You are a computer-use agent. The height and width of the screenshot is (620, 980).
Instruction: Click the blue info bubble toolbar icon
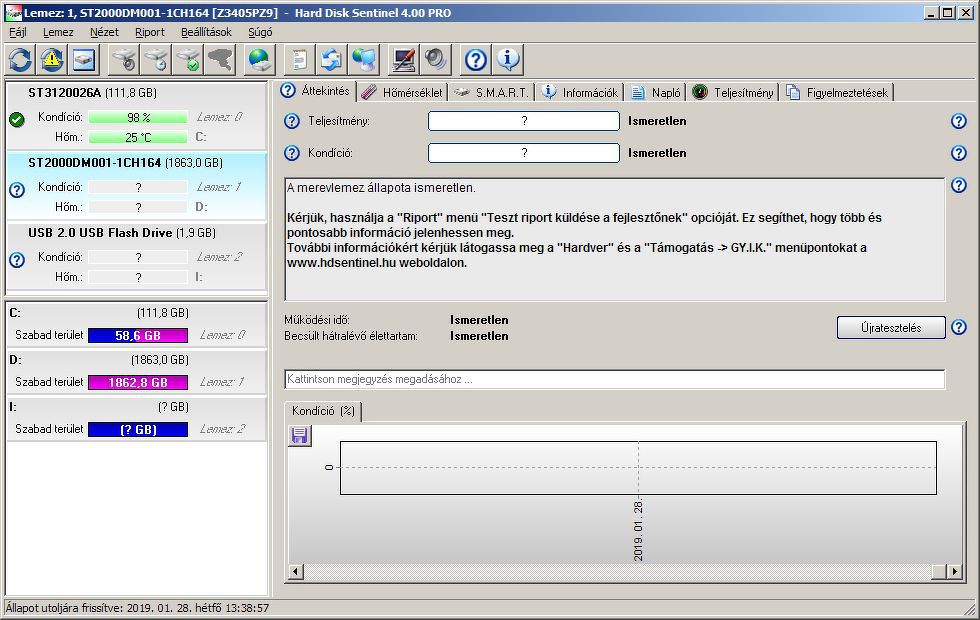pyautogui.click(x=508, y=60)
